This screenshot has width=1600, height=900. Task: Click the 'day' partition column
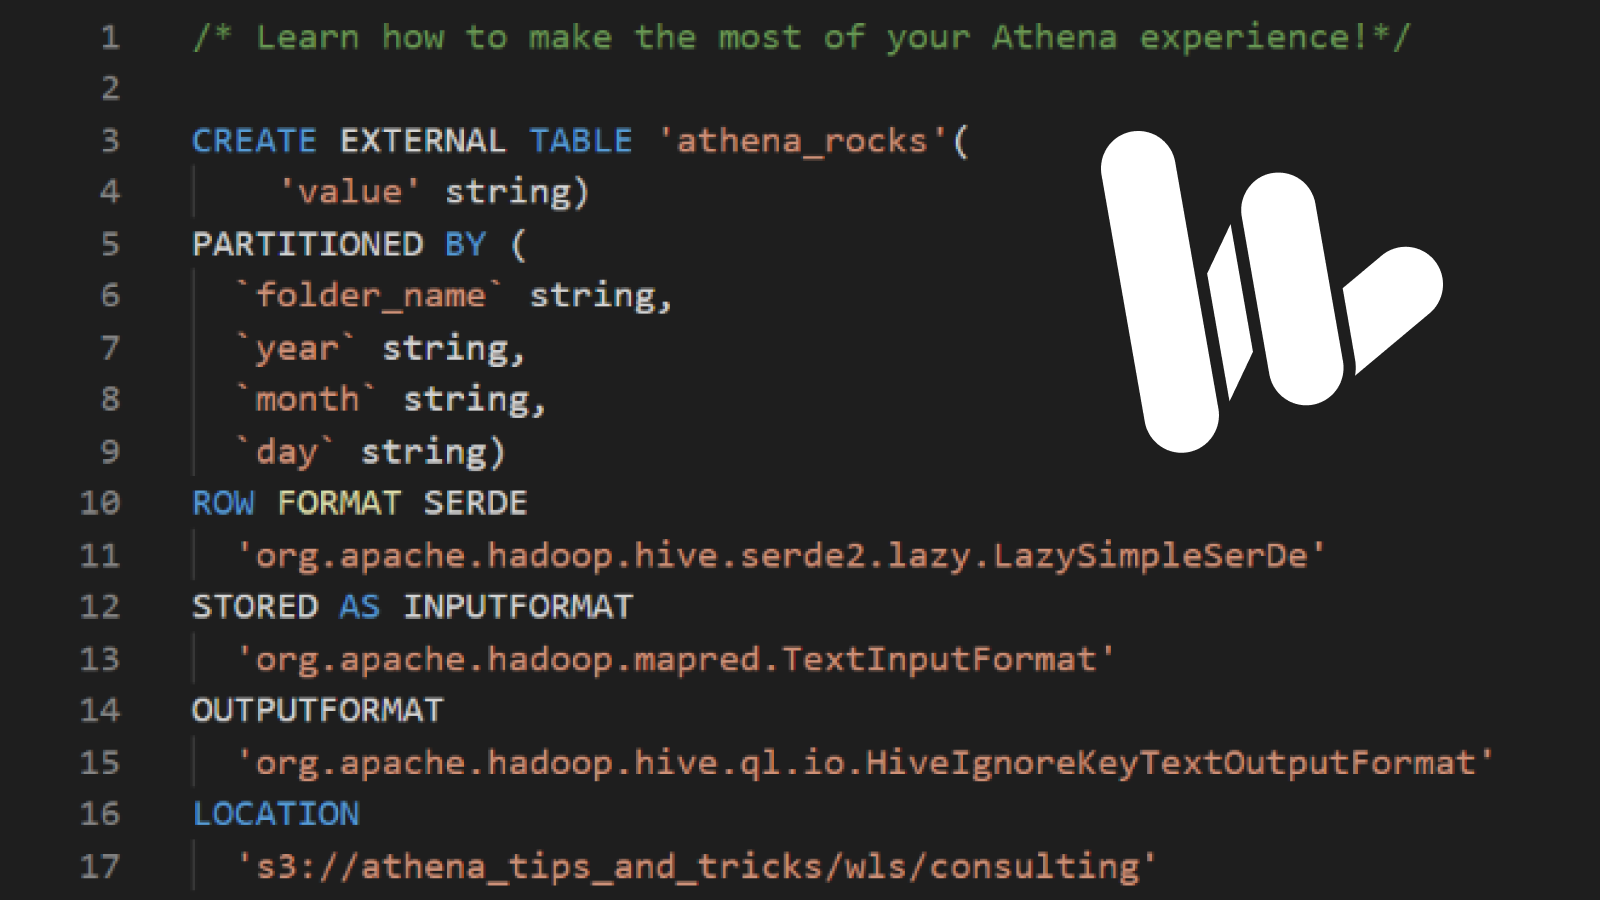[x=282, y=451]
